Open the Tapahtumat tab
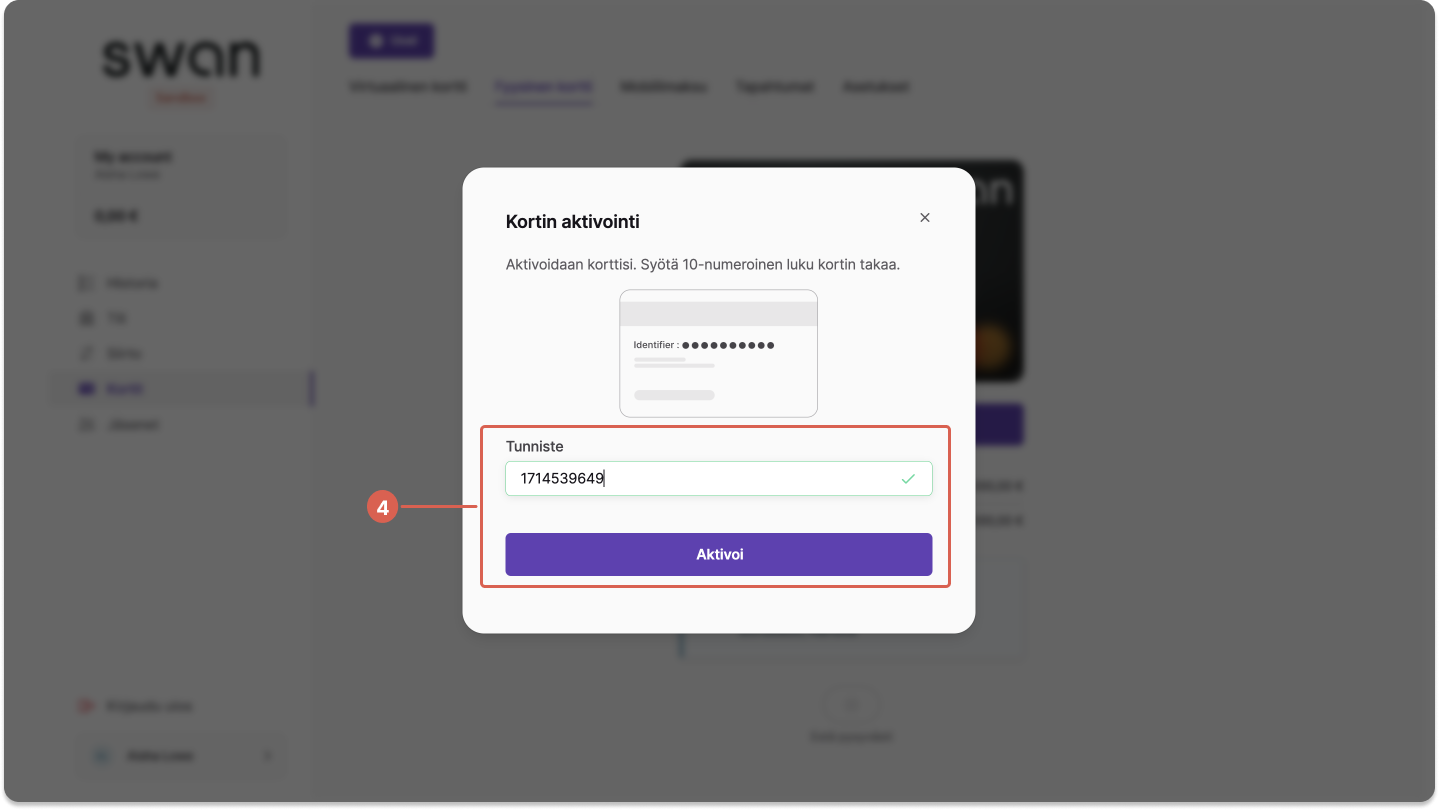 point(774,87)
